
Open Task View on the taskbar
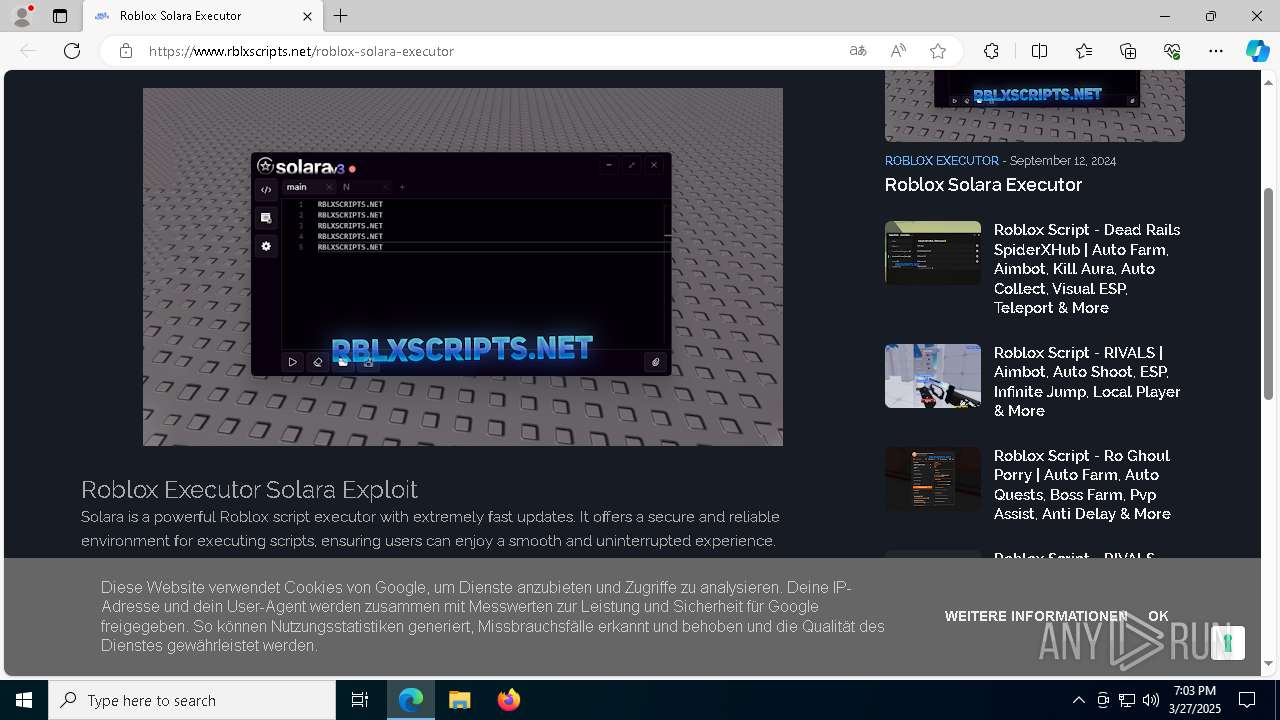coord(360,700)
